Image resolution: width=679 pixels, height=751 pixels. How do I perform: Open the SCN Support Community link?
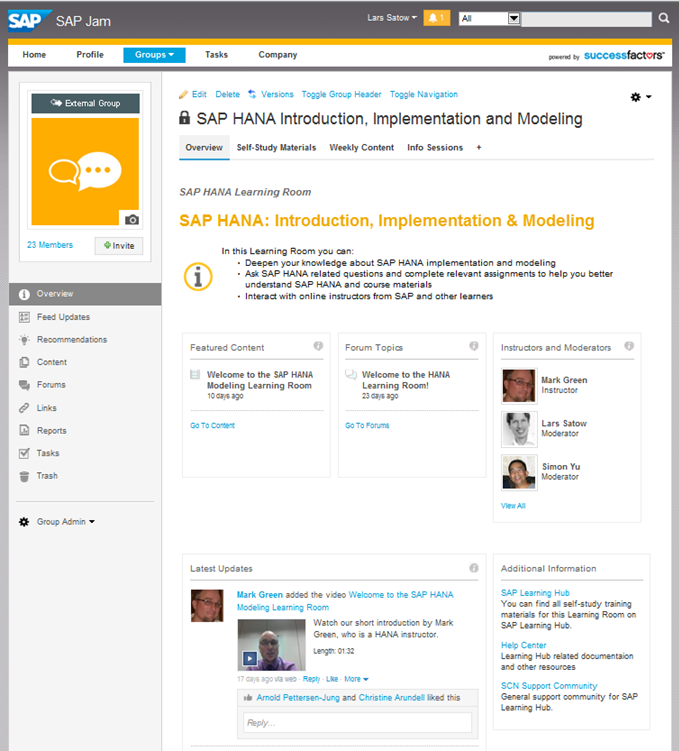549,686
